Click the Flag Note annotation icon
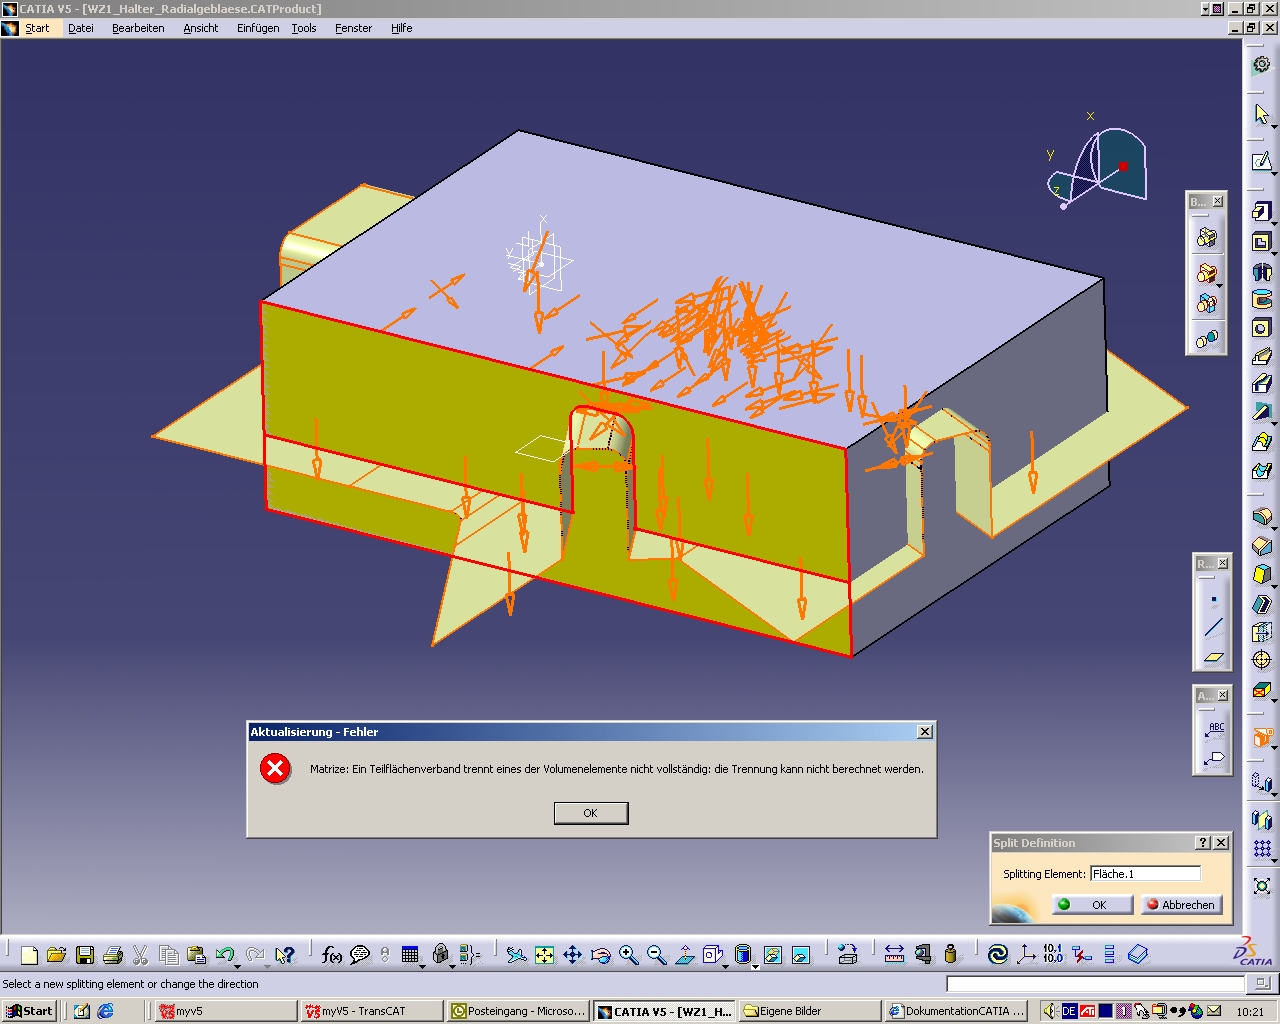The width and height of the screenshot is (1280, 1024). (1214, 758)
